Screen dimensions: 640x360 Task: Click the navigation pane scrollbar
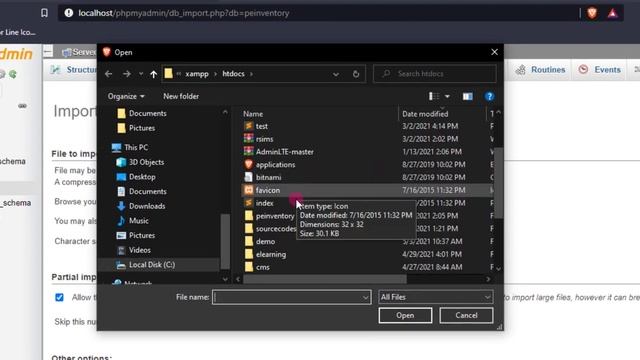click(x=225, y=242)
